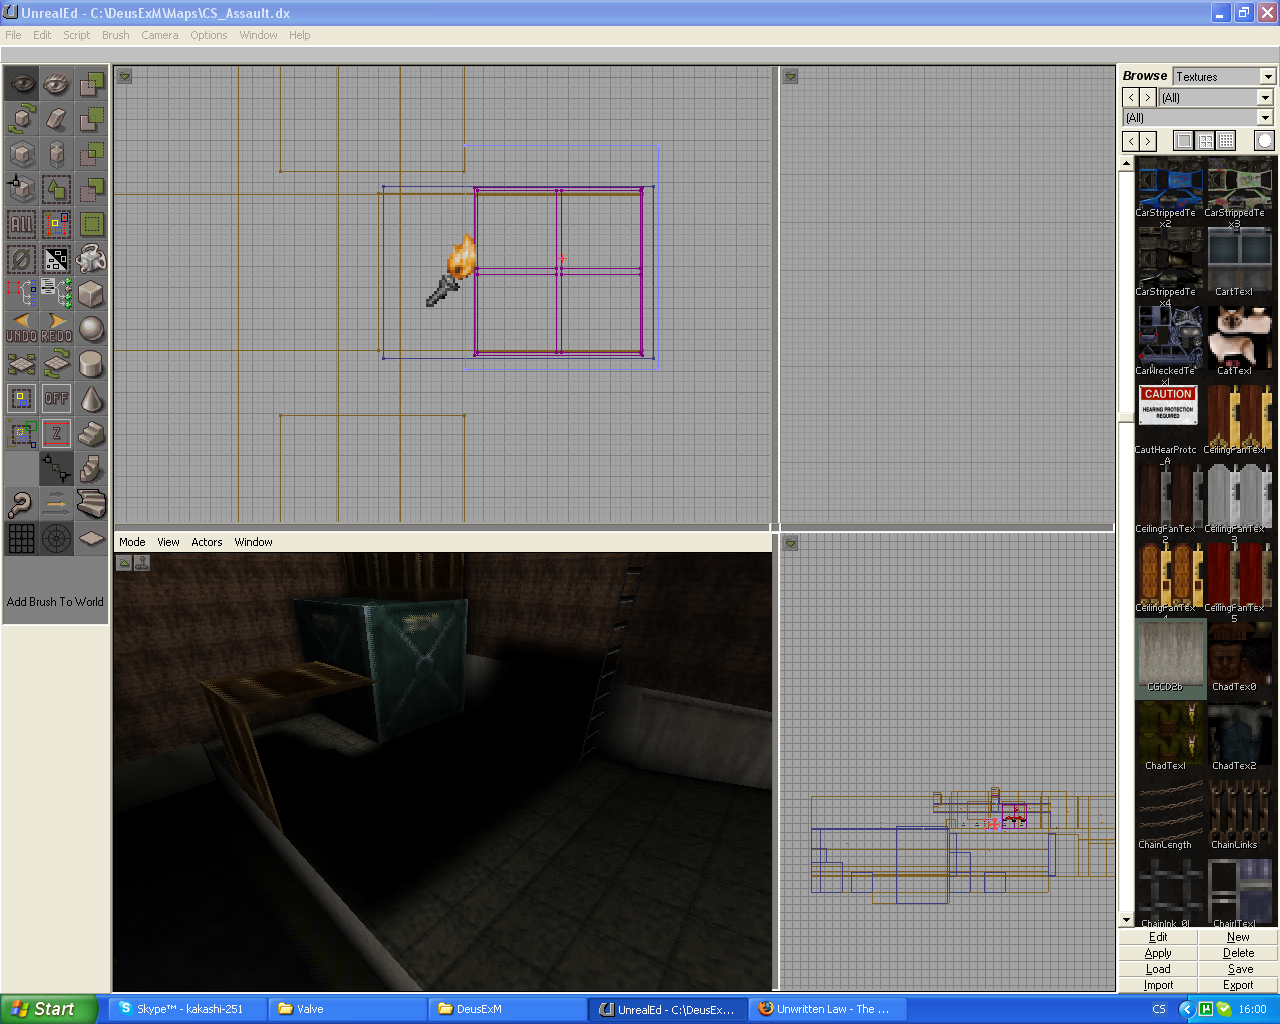Click the add mover brush cubes icon
The width and height of the screenshot is (1280, 1024).
click(92, 259)
